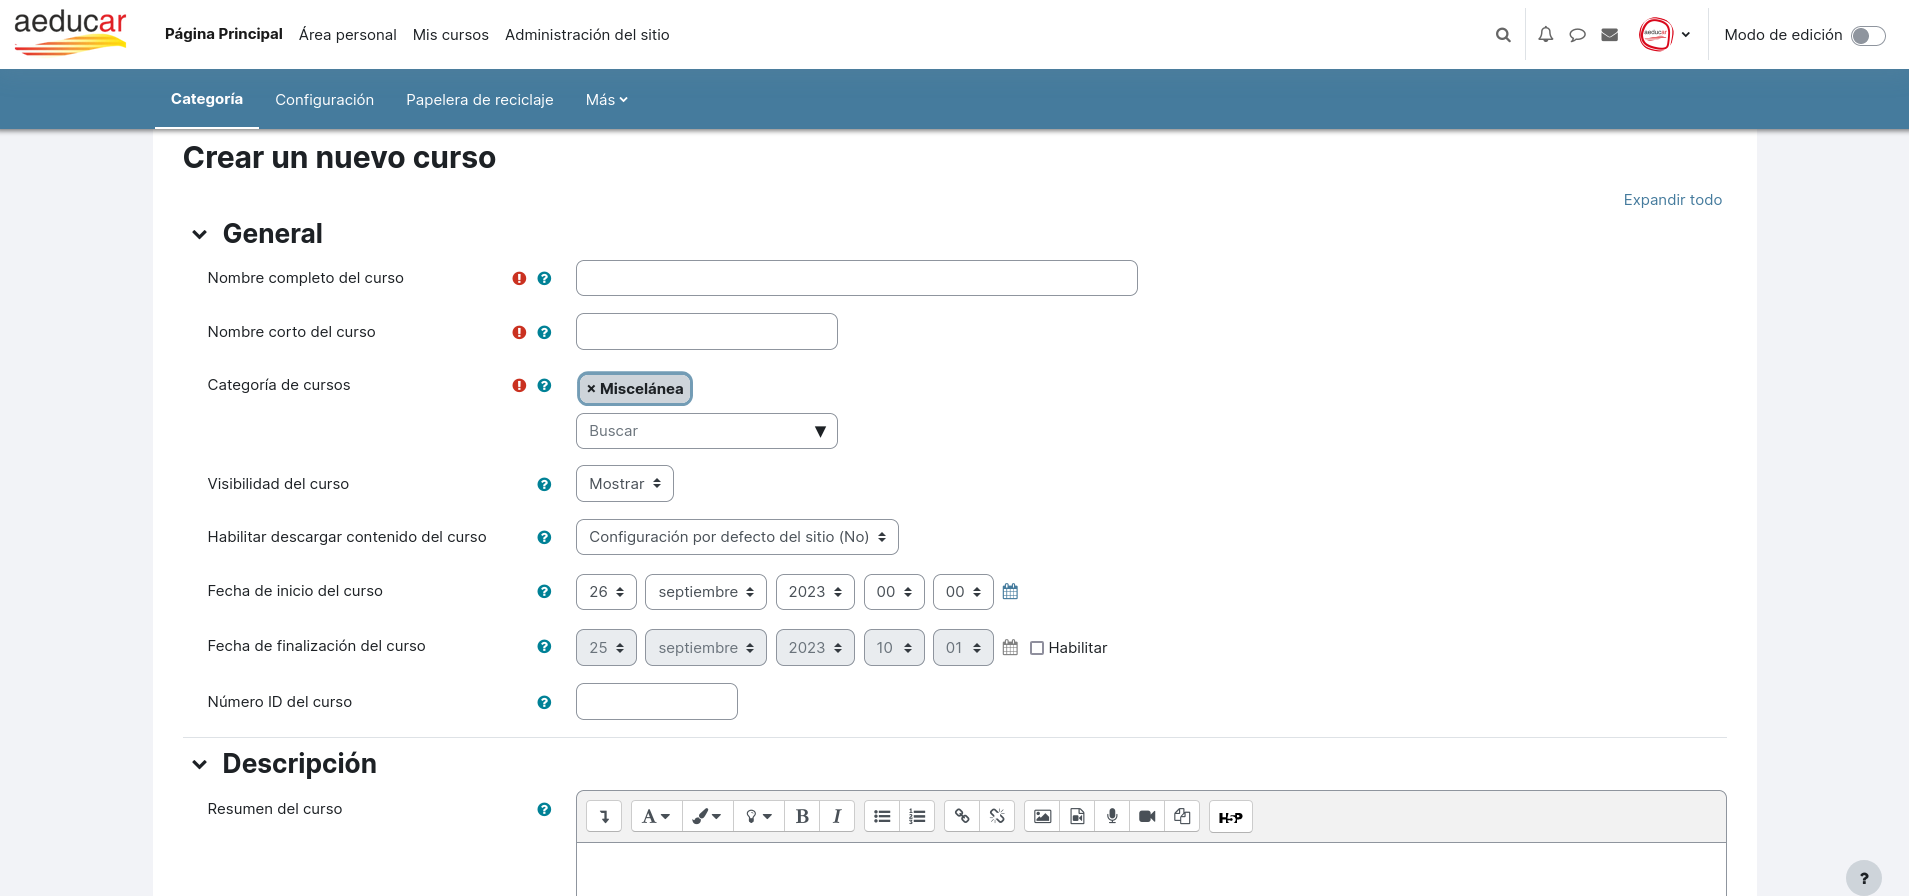1909x896 pixels.
Task: Insert unordered list in editor
Action: click(882, 817)
